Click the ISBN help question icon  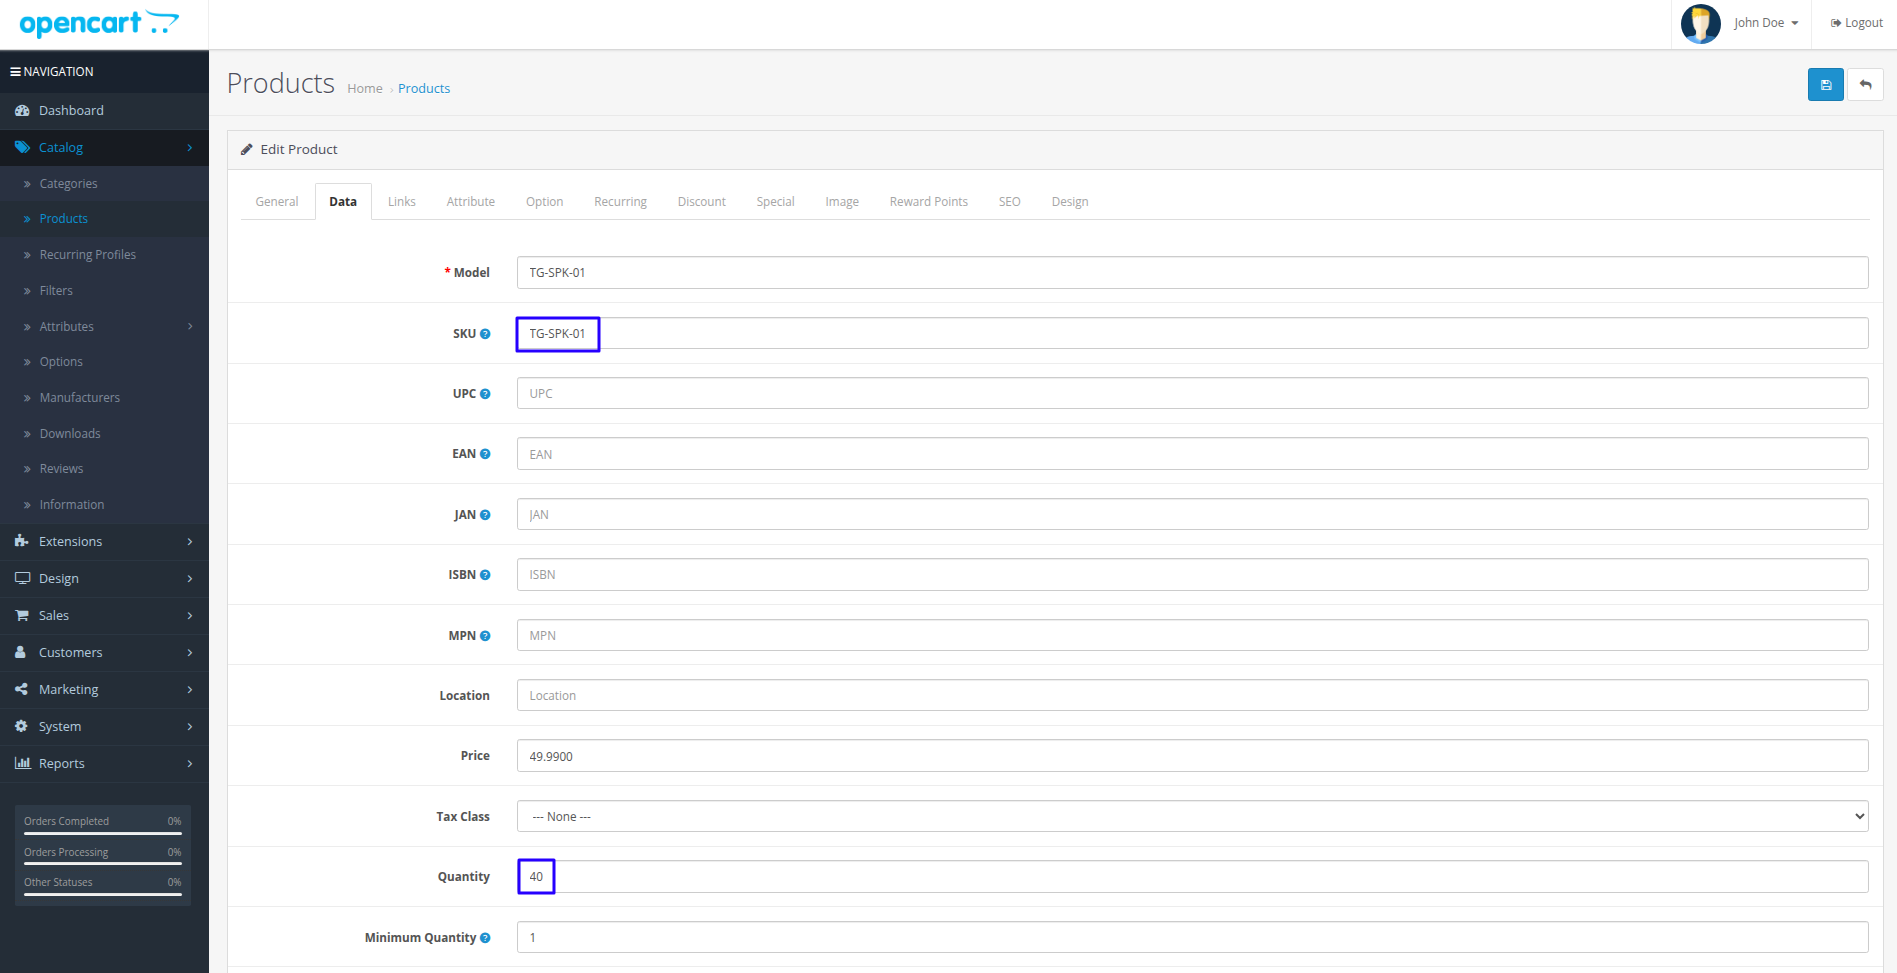pos(485,575)
